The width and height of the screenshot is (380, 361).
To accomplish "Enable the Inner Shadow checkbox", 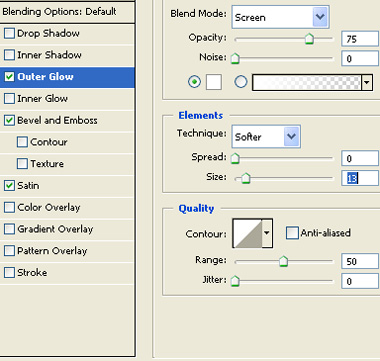I will (x=9, y=55).
